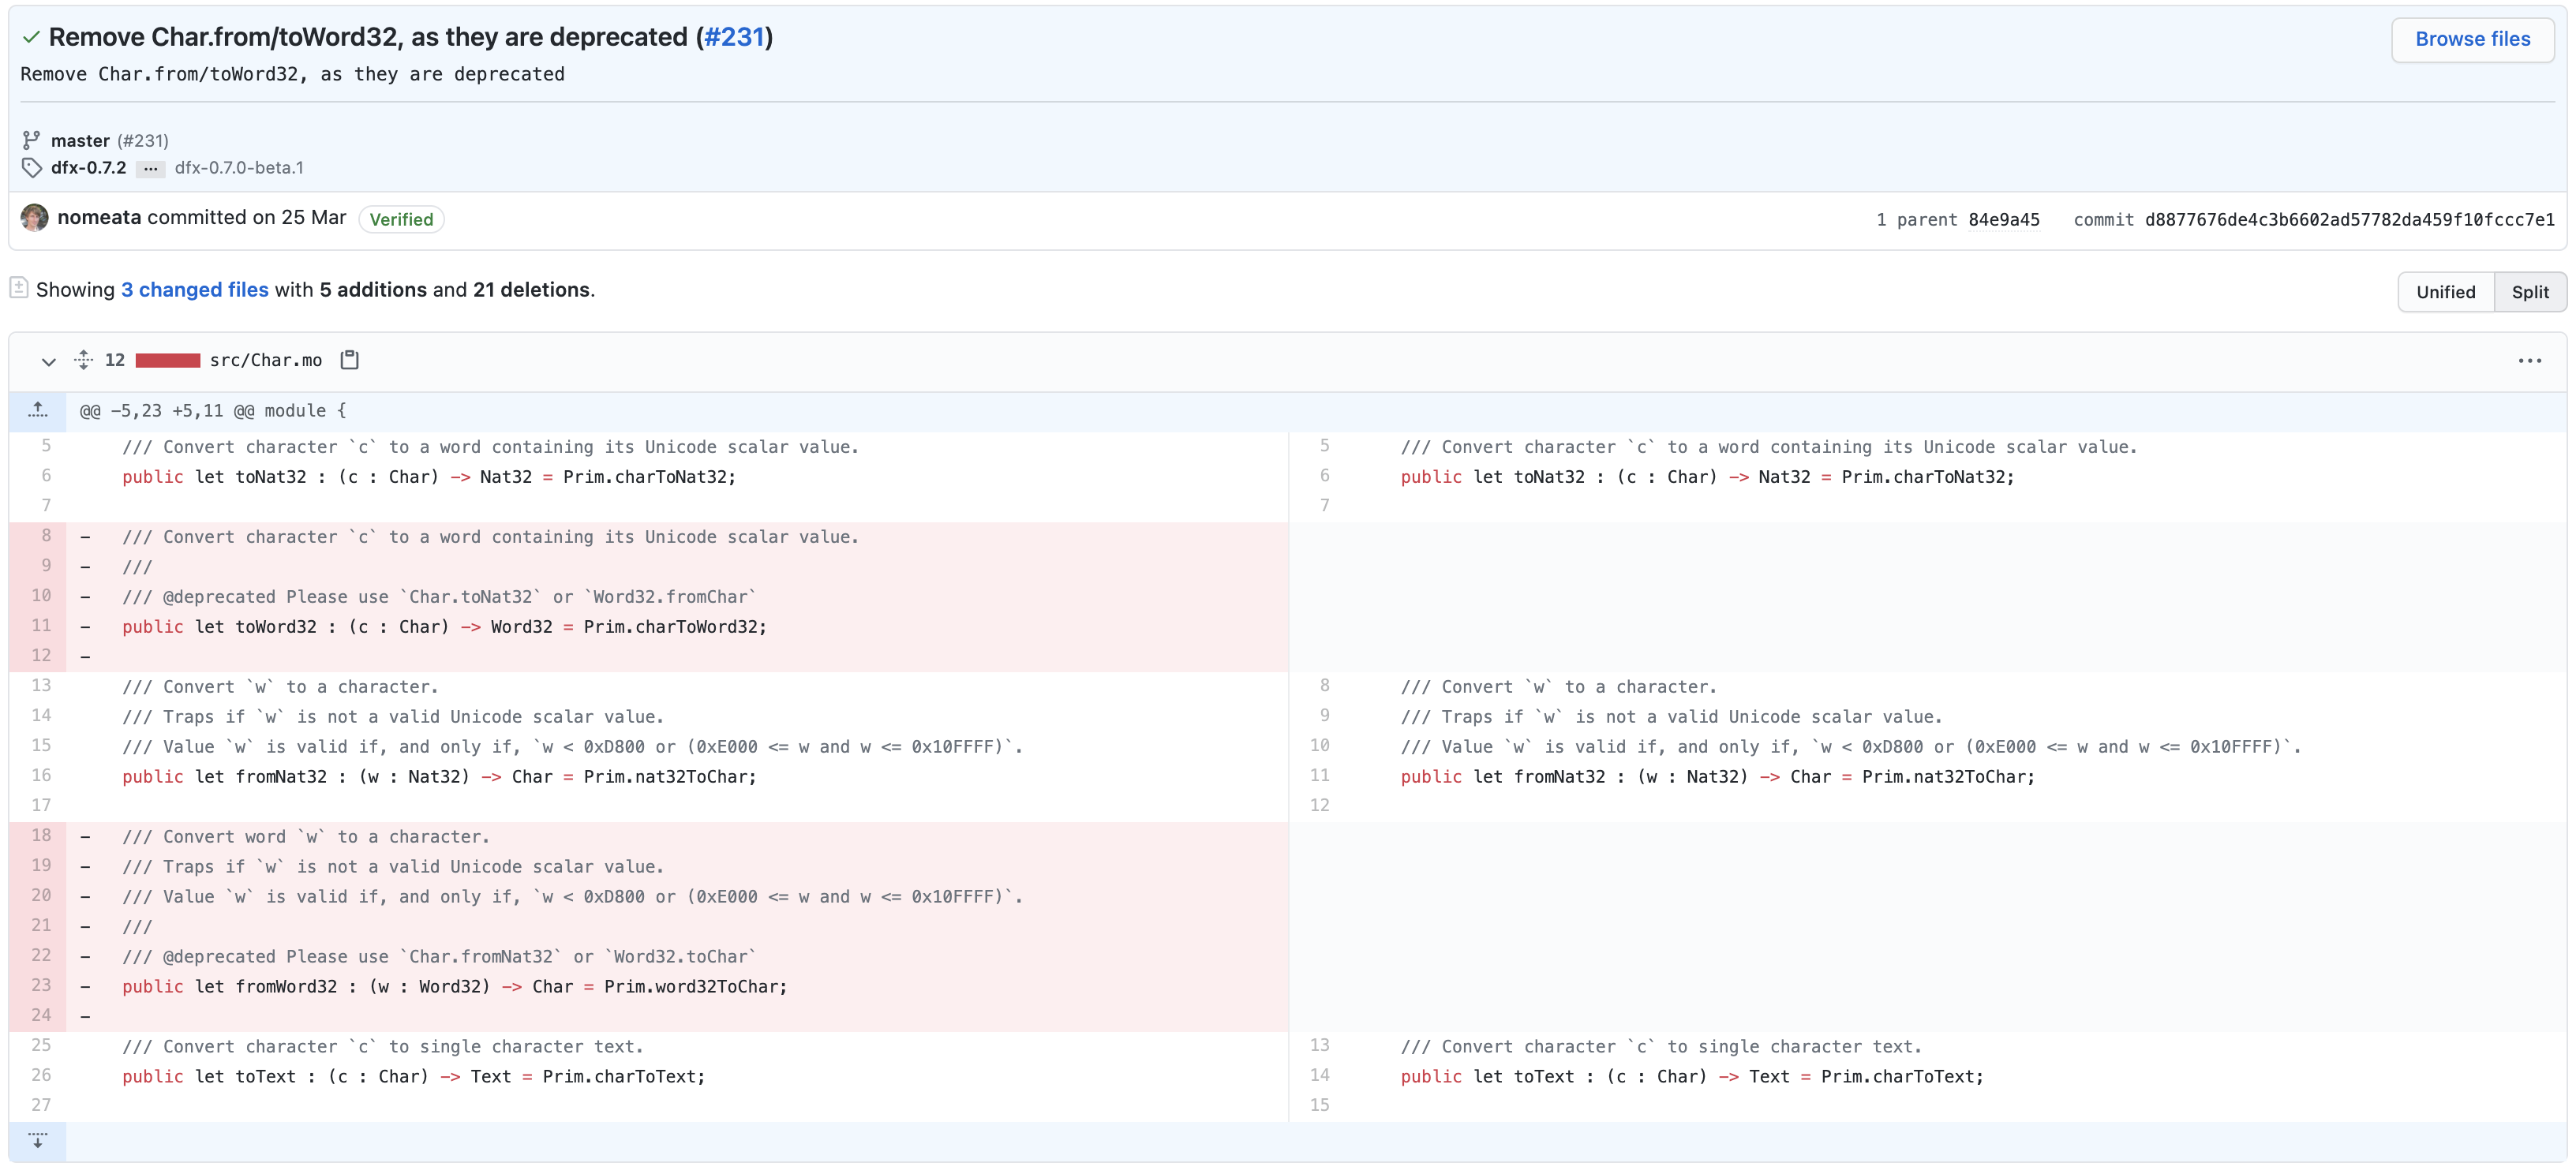Click the expand-all diff arrows icon

[x=84, y=360]
